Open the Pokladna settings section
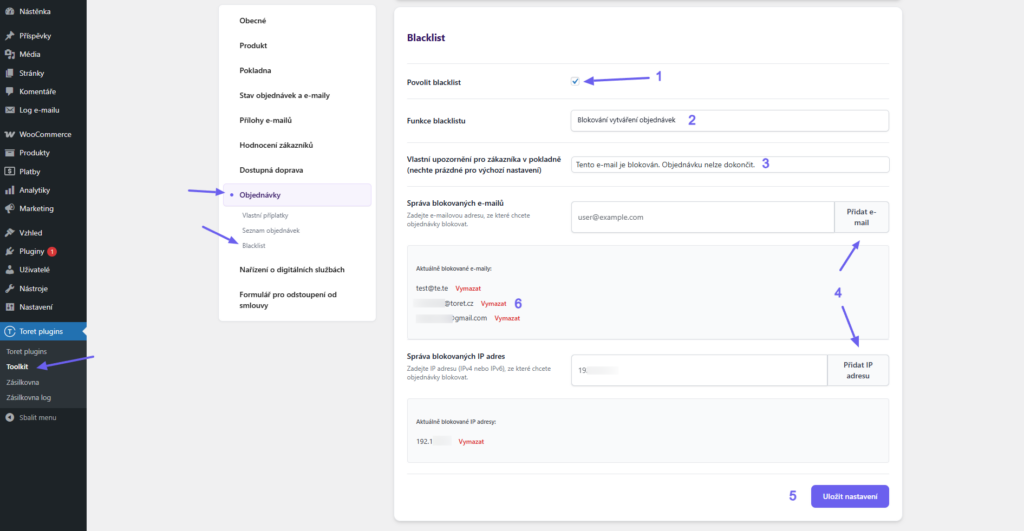 (x=255, y=70)
